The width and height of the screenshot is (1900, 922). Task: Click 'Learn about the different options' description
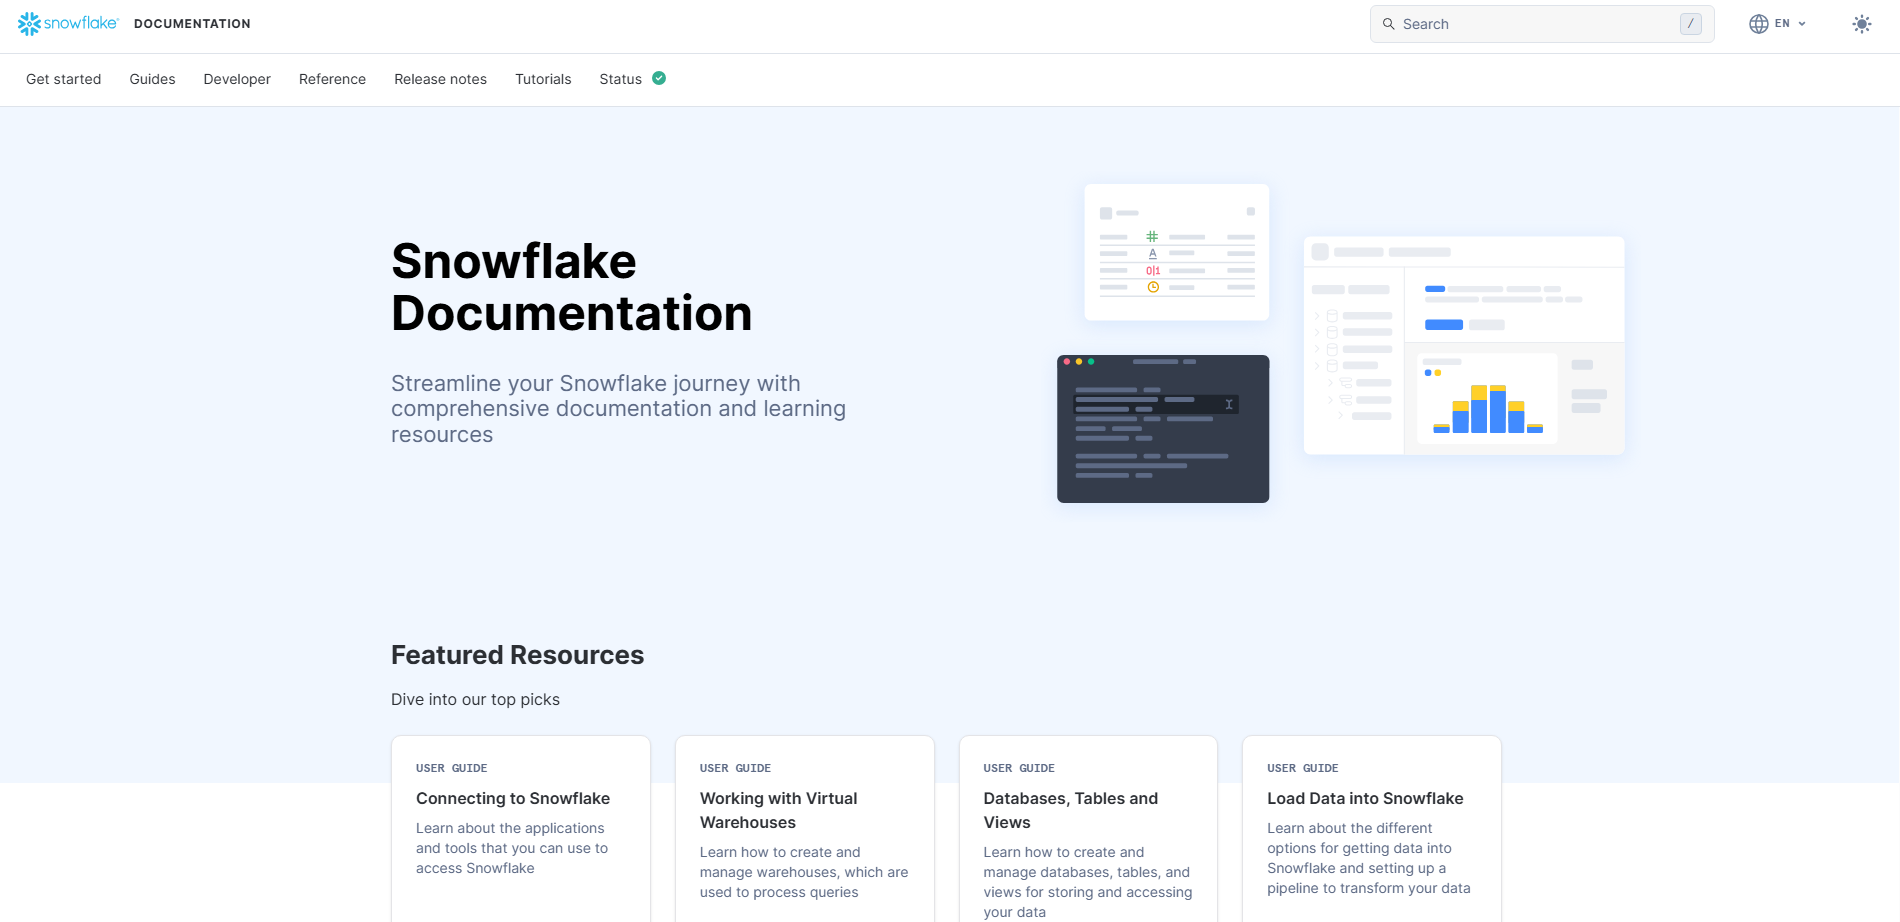pyautogui.click(x=1369, y=858)
